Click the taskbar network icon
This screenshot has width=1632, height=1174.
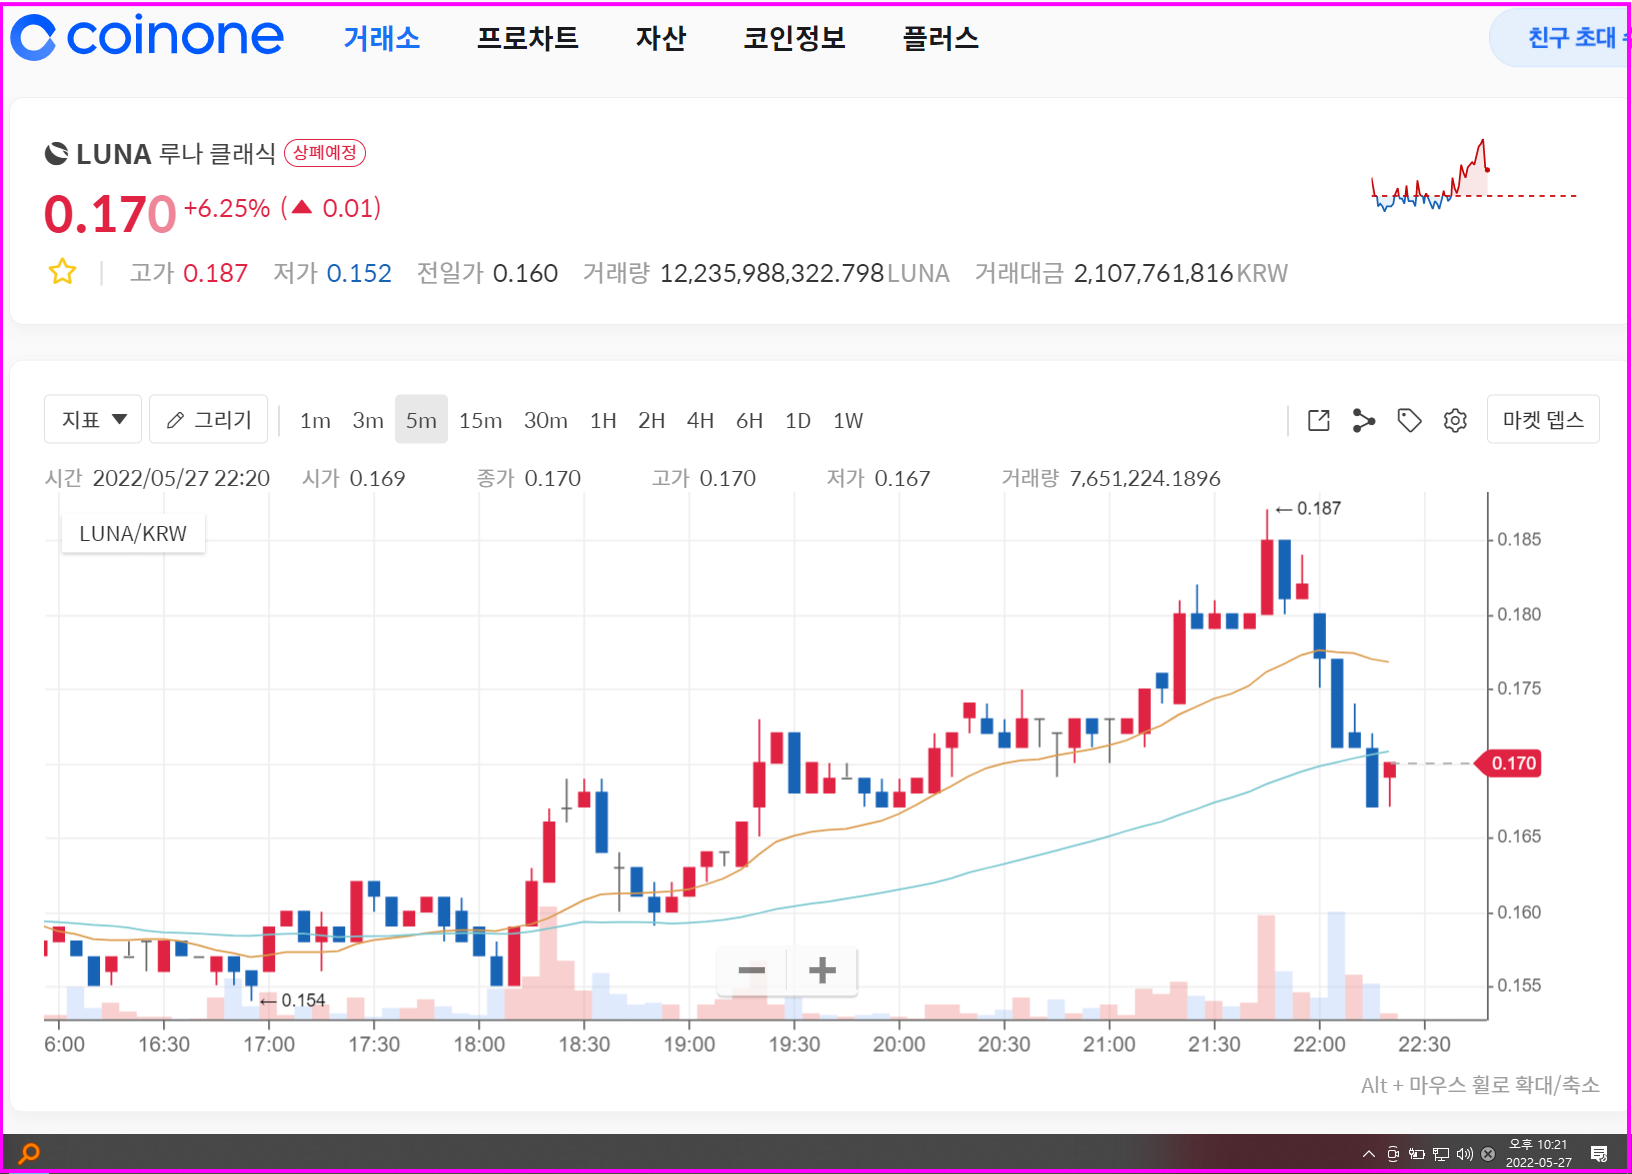pos(1441,1154)
